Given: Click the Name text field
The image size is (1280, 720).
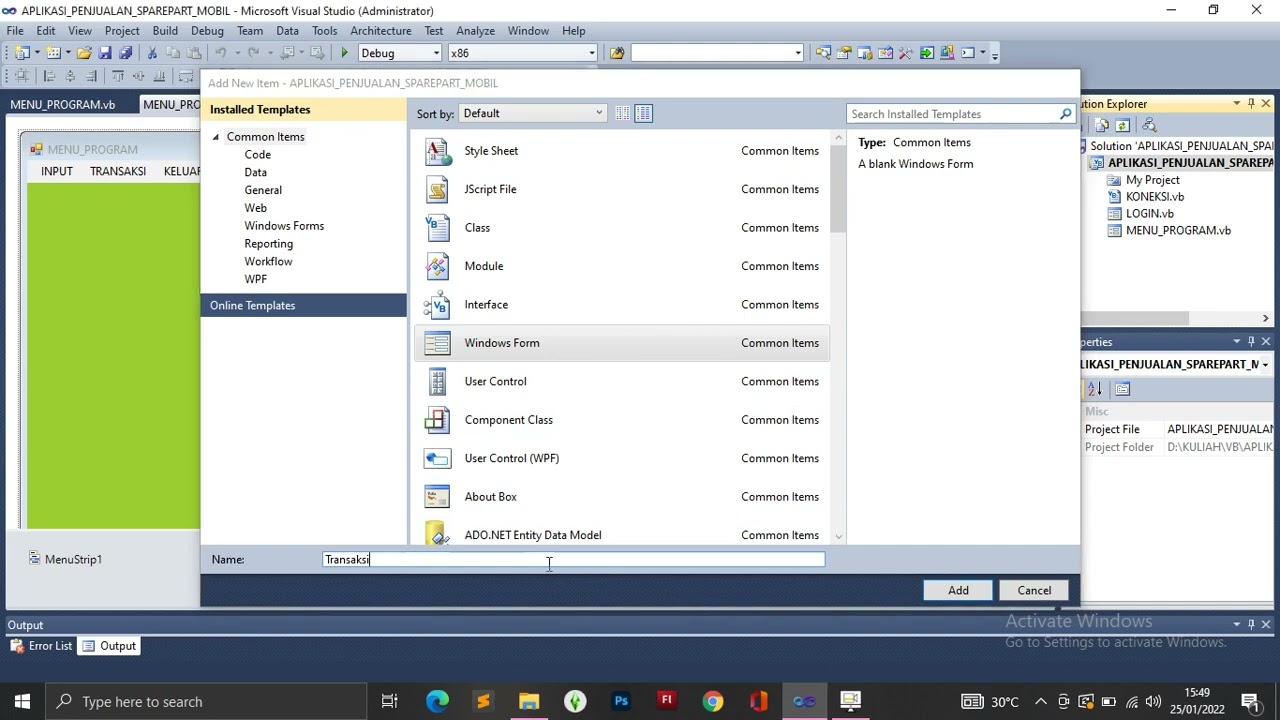Looking at the screenshot, I should (x=574, y=560).
